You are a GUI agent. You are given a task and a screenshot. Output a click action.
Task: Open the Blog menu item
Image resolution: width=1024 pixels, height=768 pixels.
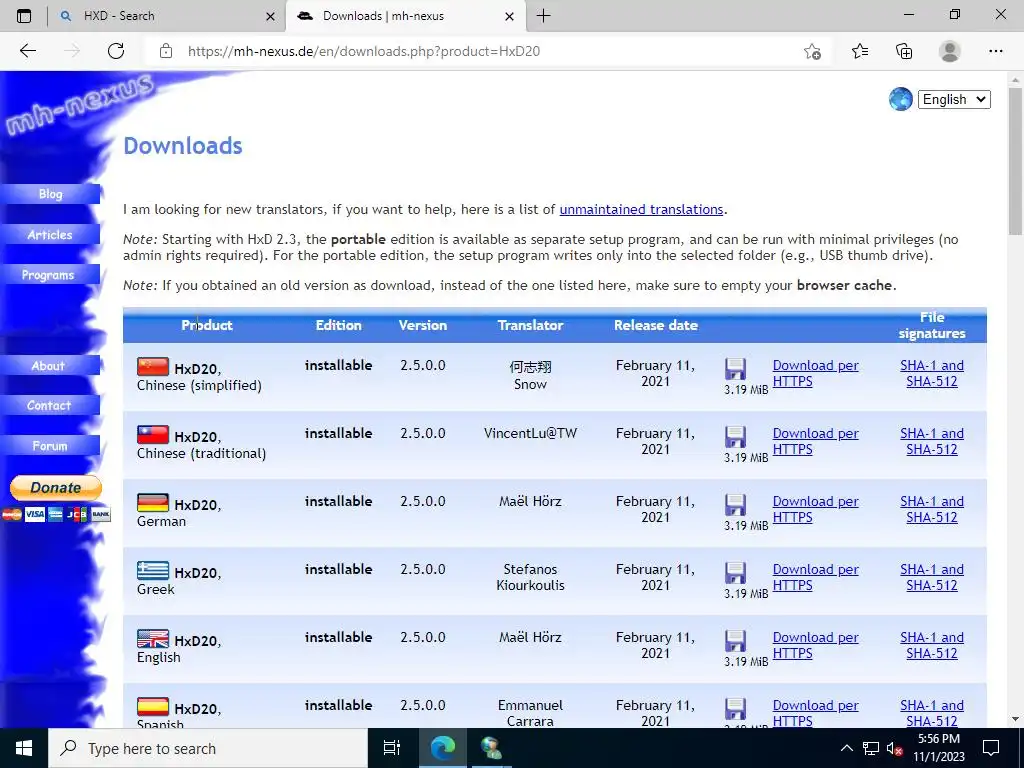pyautogui.click(x=50, y=194)
